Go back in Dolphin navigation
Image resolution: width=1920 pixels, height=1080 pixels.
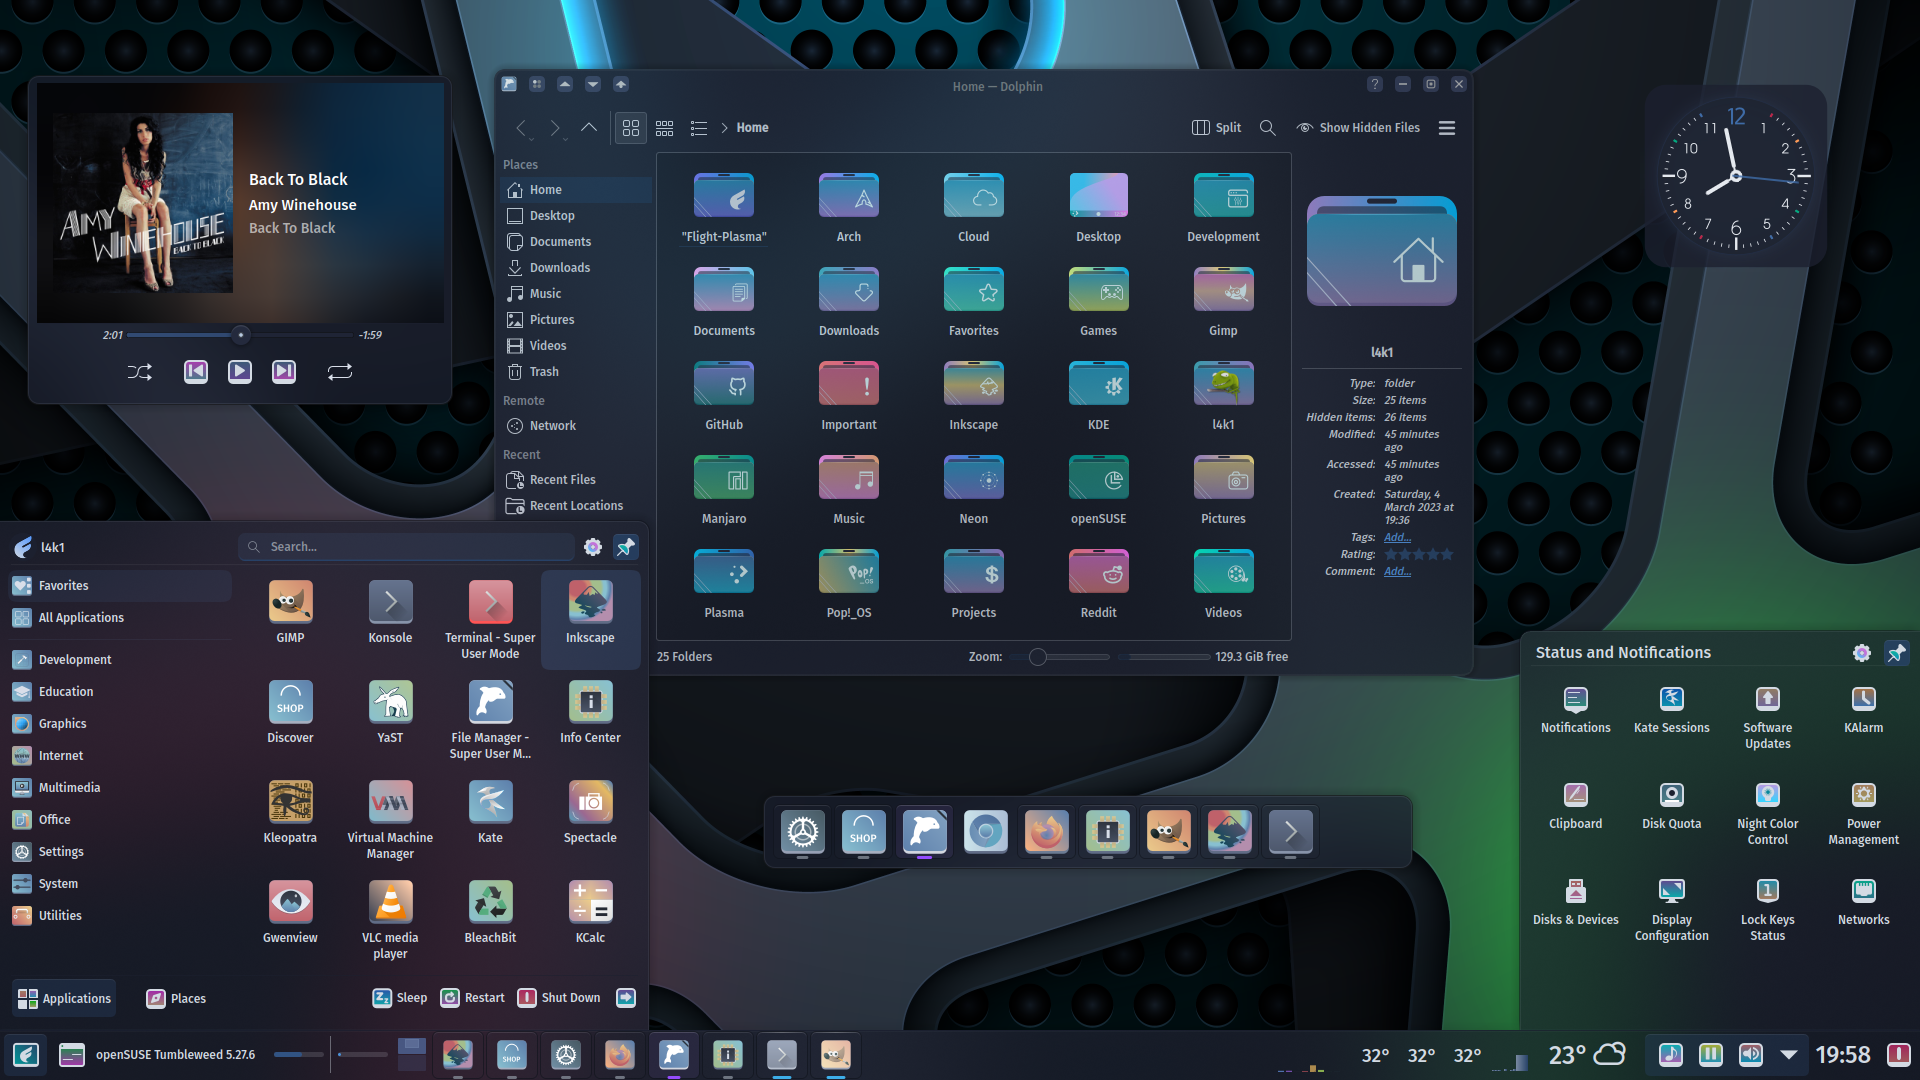click(521, 128)
